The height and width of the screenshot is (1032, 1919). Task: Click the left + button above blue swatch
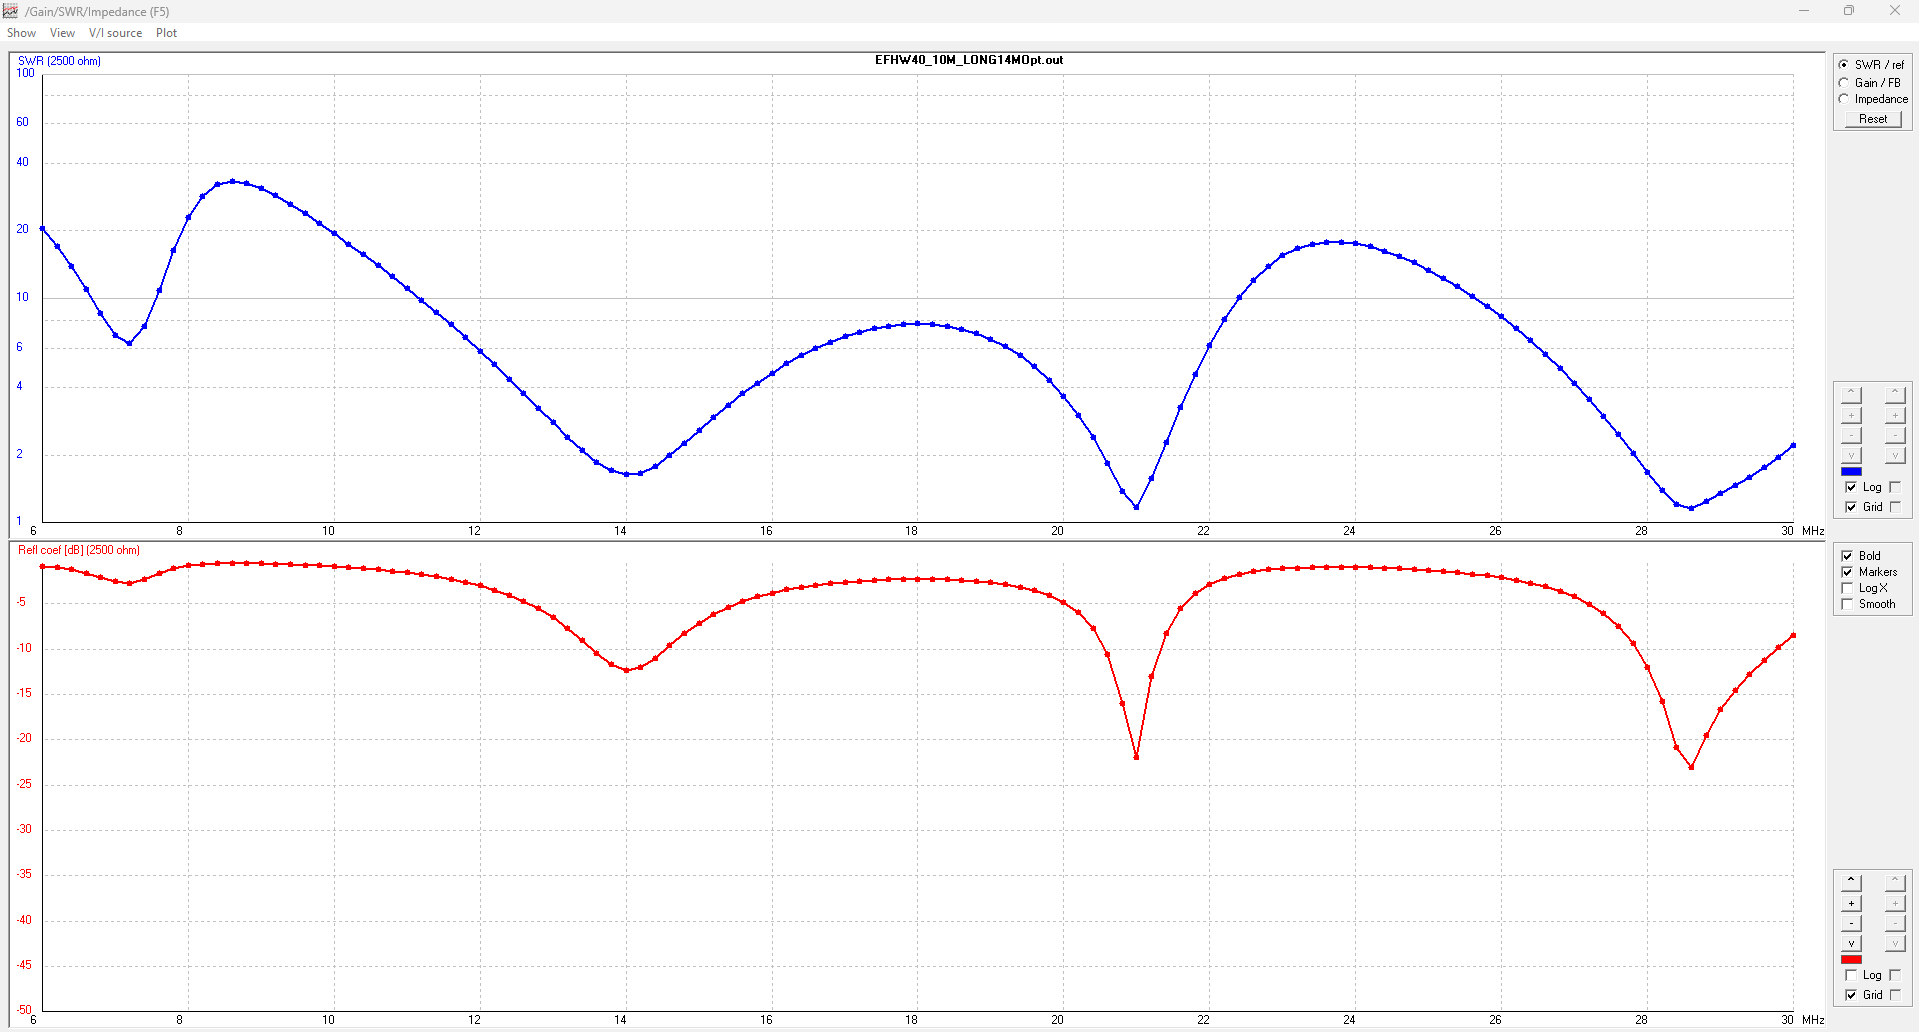[1851, 415]
